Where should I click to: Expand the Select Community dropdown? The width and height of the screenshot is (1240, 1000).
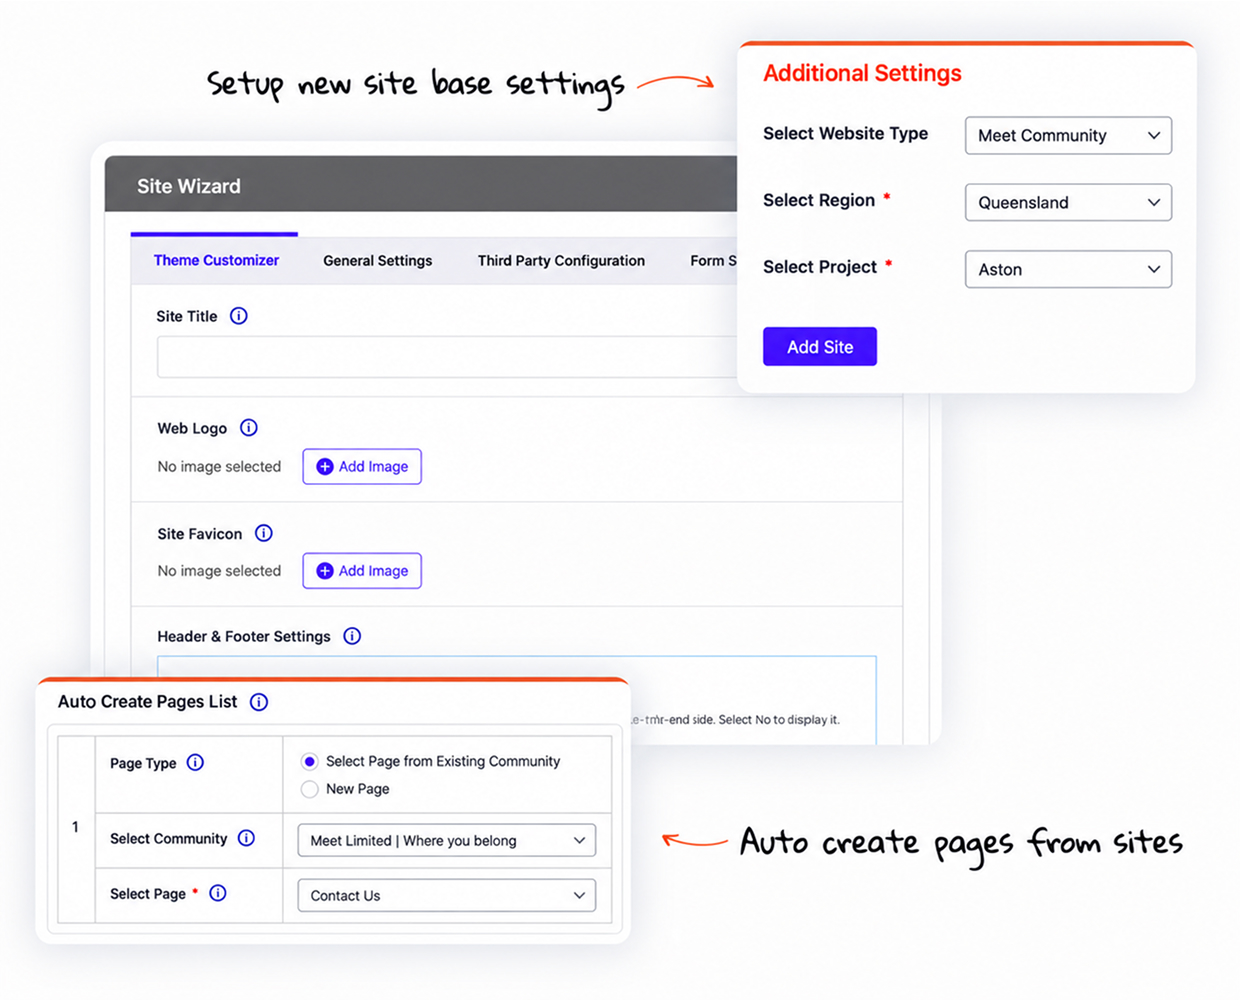[447, 840]
